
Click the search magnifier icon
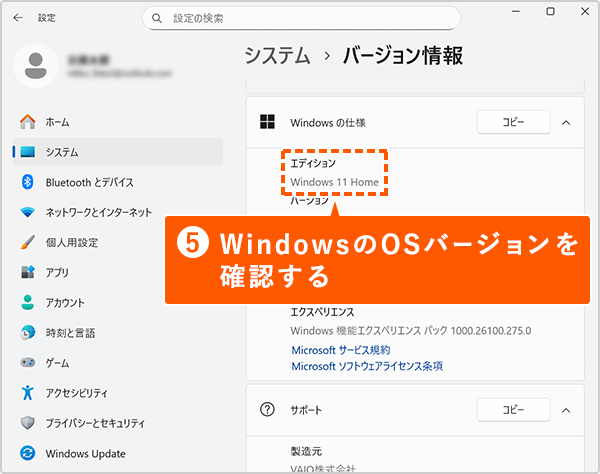tap(157, 18)
